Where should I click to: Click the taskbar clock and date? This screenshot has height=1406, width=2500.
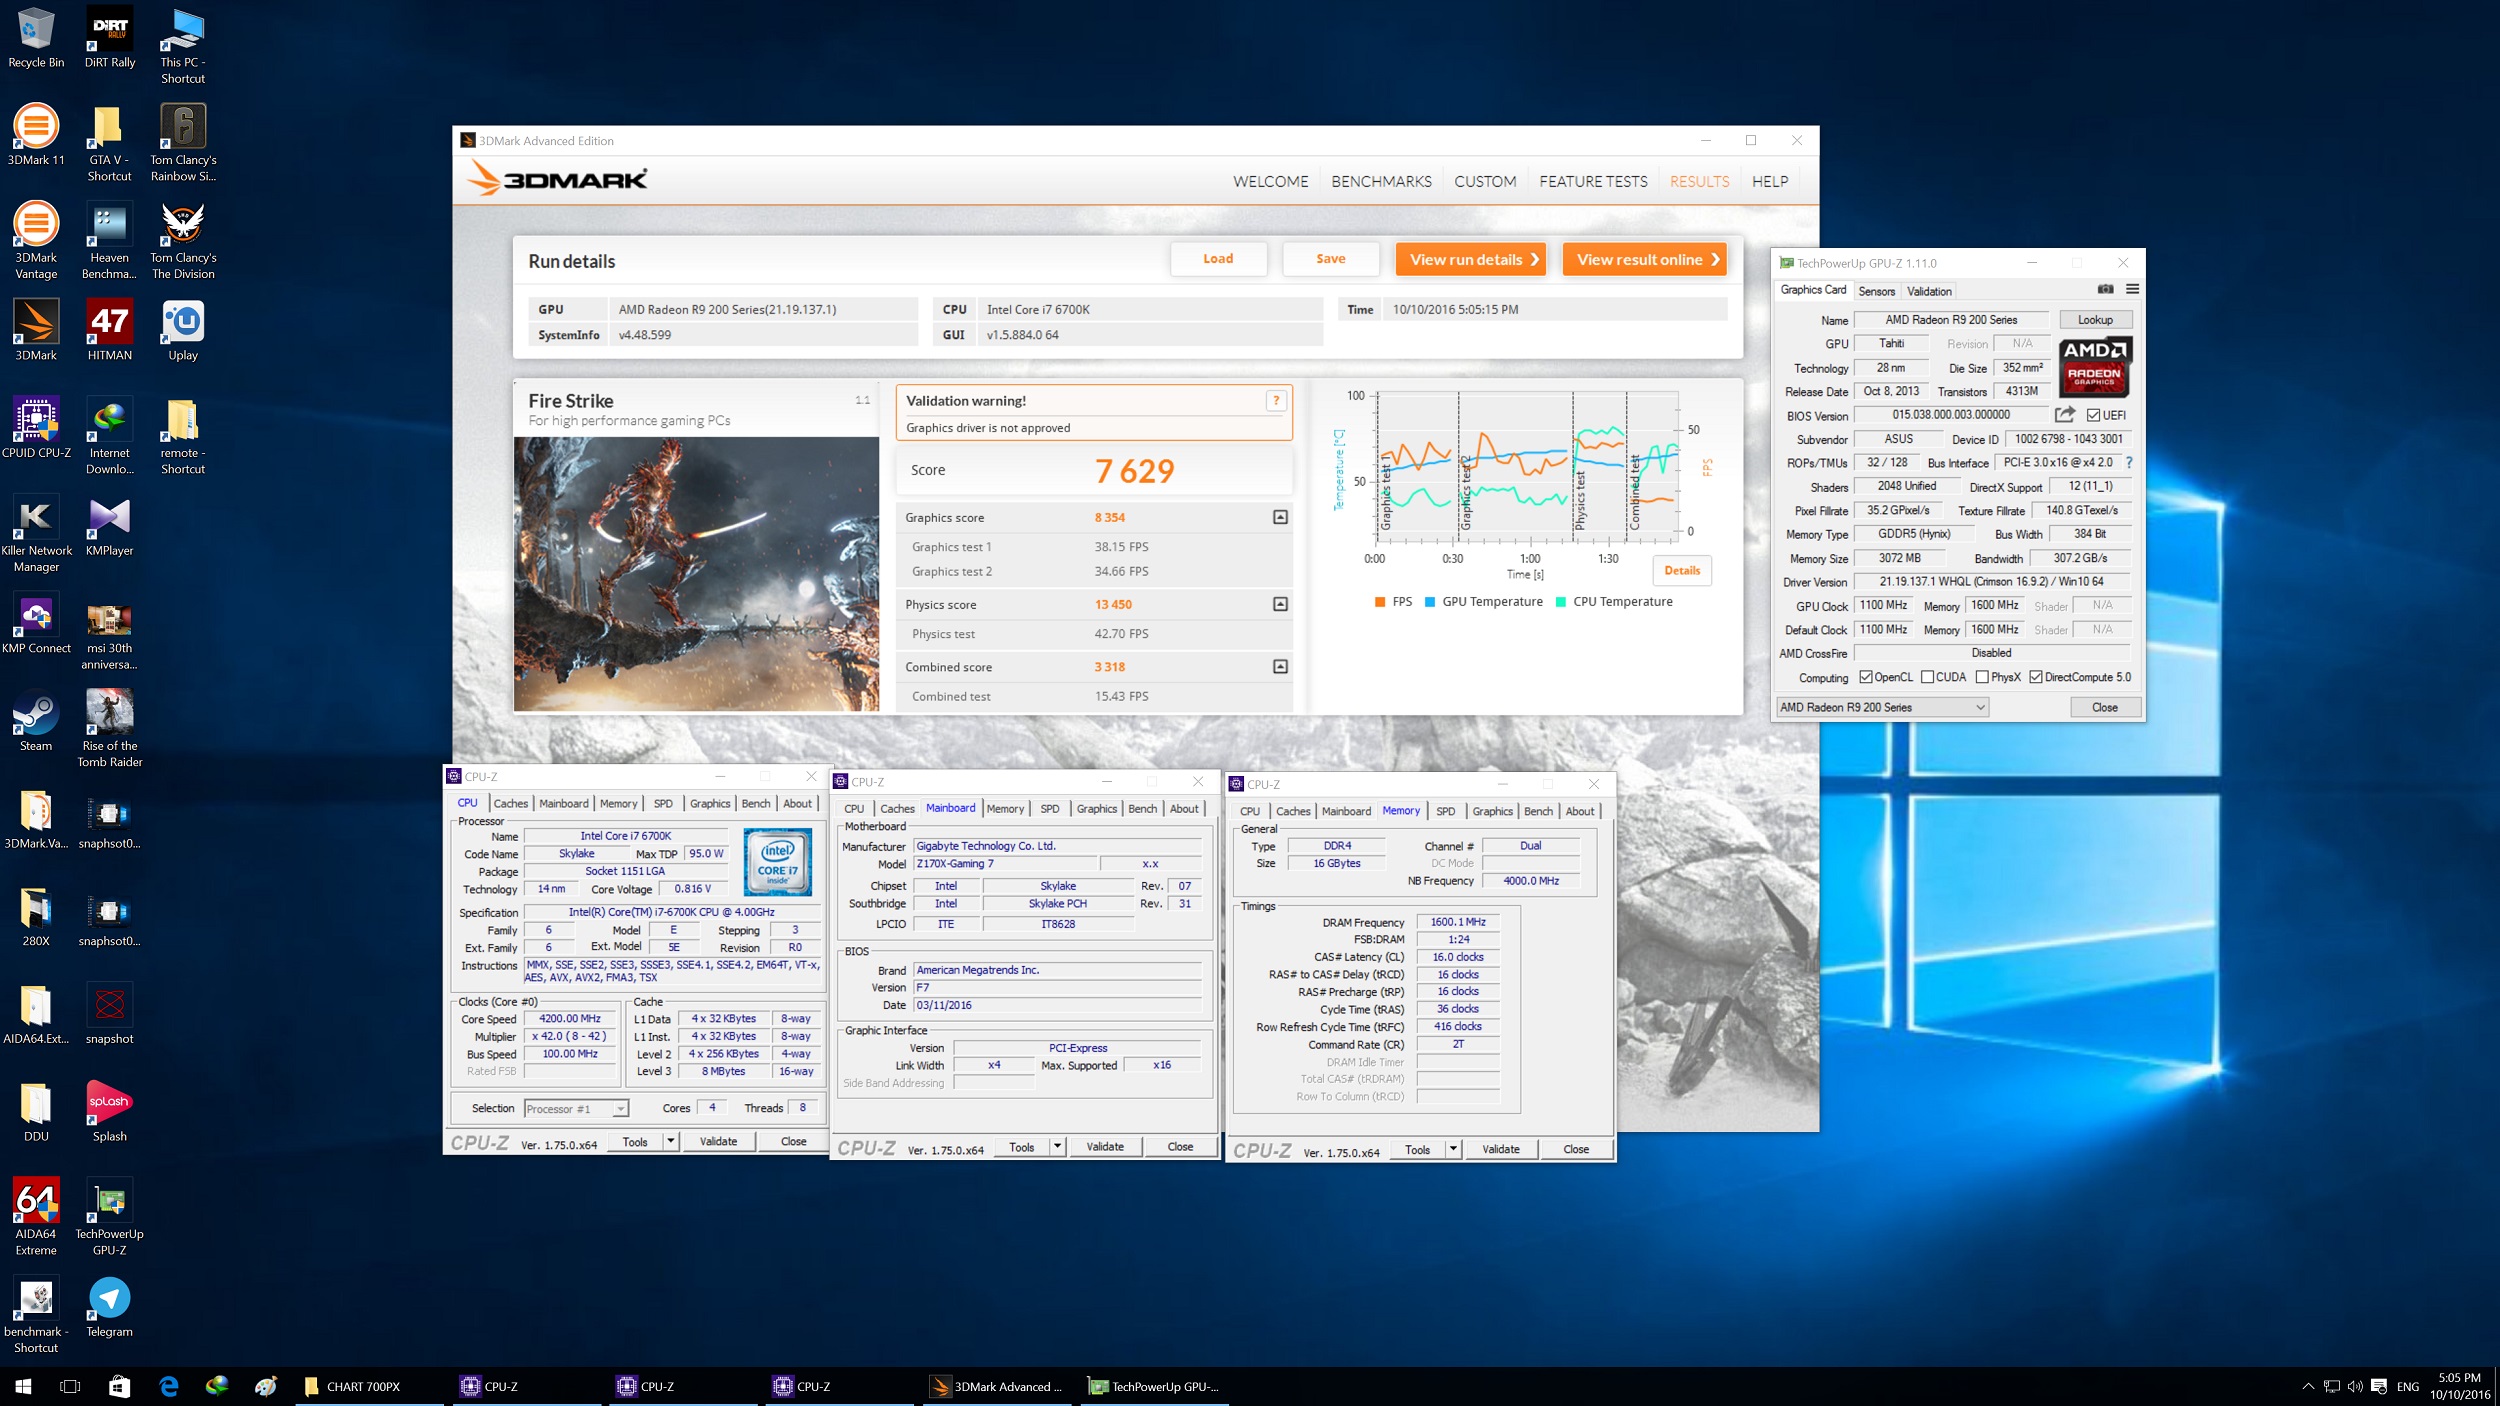(x=2459, y=1386)
